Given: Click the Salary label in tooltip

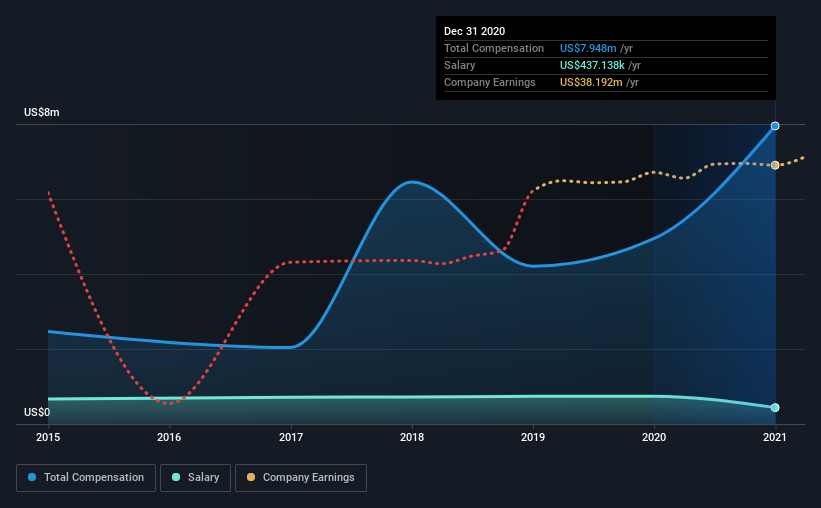Looking at the screenshot, I should (460, 65).
